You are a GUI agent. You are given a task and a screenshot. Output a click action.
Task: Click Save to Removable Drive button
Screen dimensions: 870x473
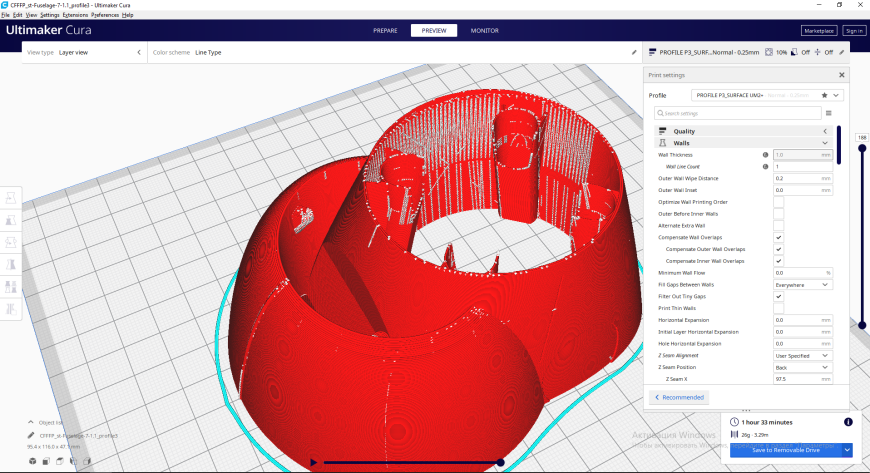[x=786, y=450]
